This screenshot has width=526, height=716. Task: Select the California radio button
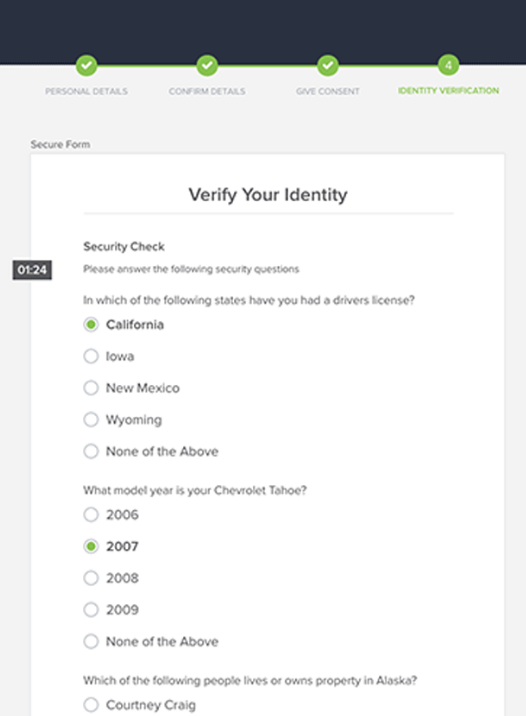coord(91,325)
